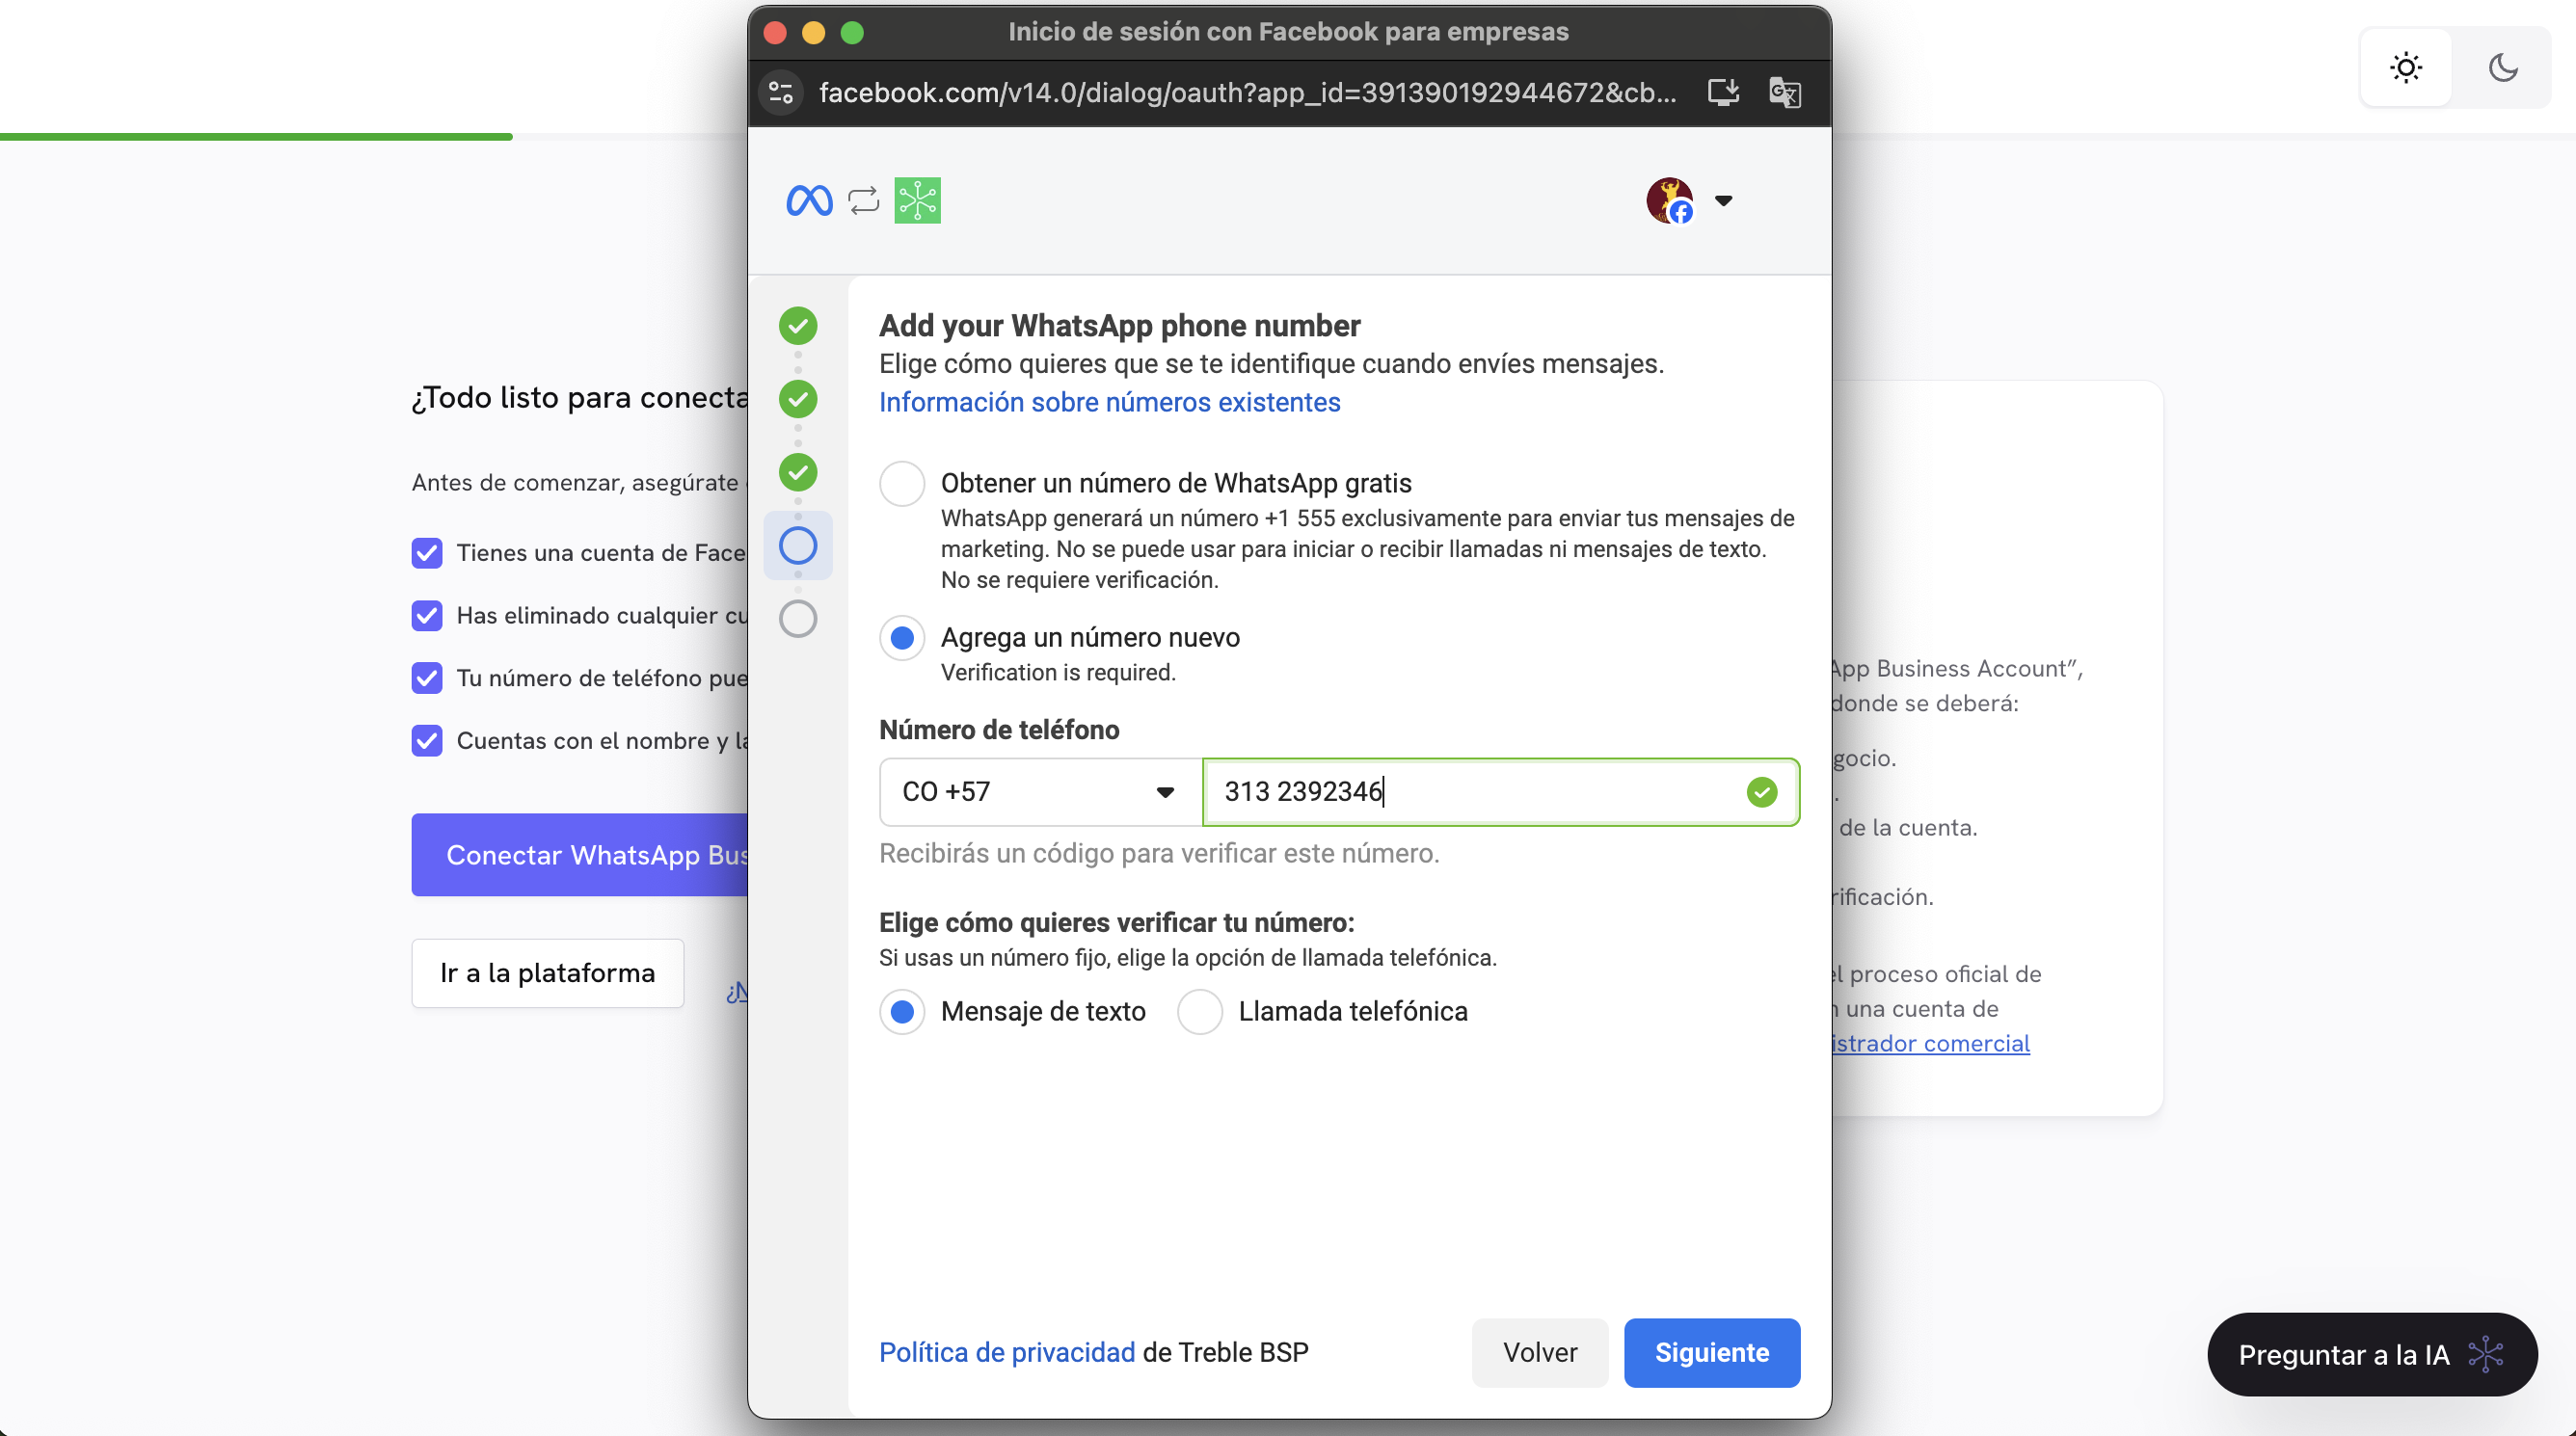Switch to dark theme moon icon
The image size is (2576, 1436).
pyautogui.click(x=2502, y=68)
